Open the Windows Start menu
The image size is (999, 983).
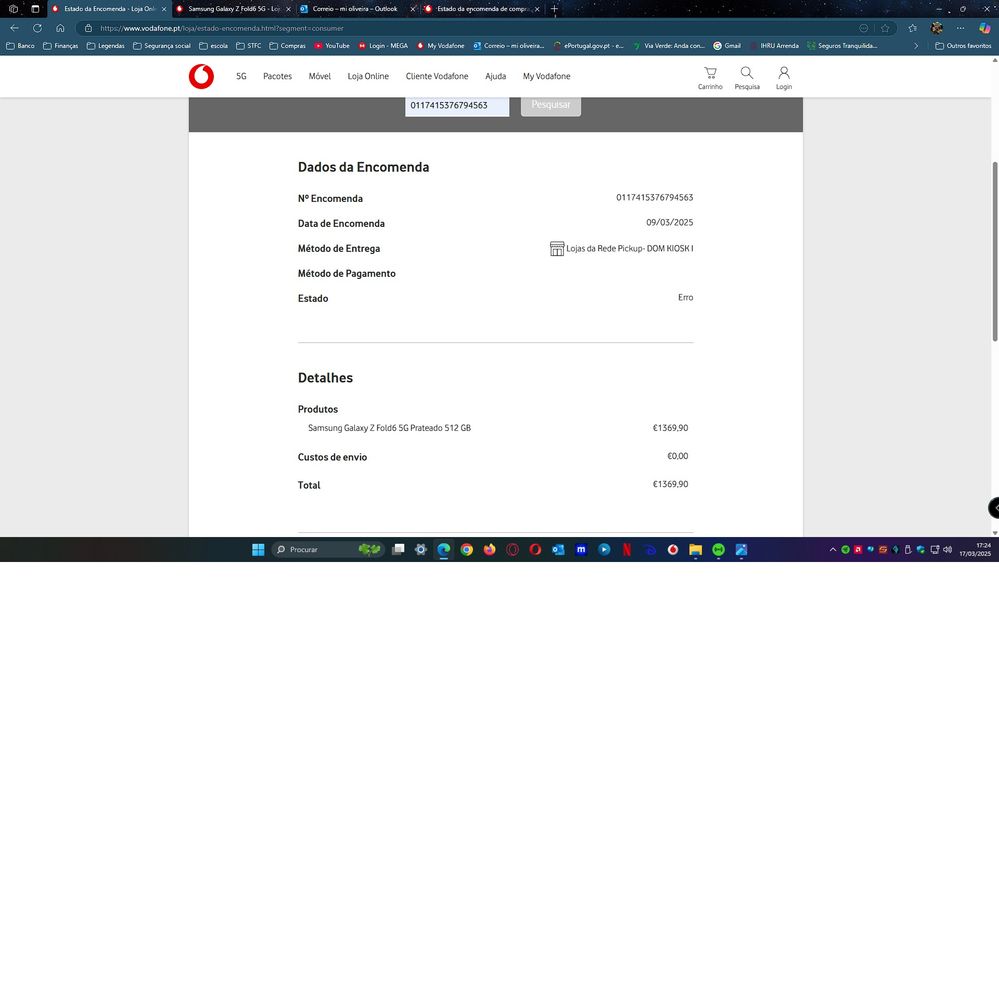[x=258, y=550]
